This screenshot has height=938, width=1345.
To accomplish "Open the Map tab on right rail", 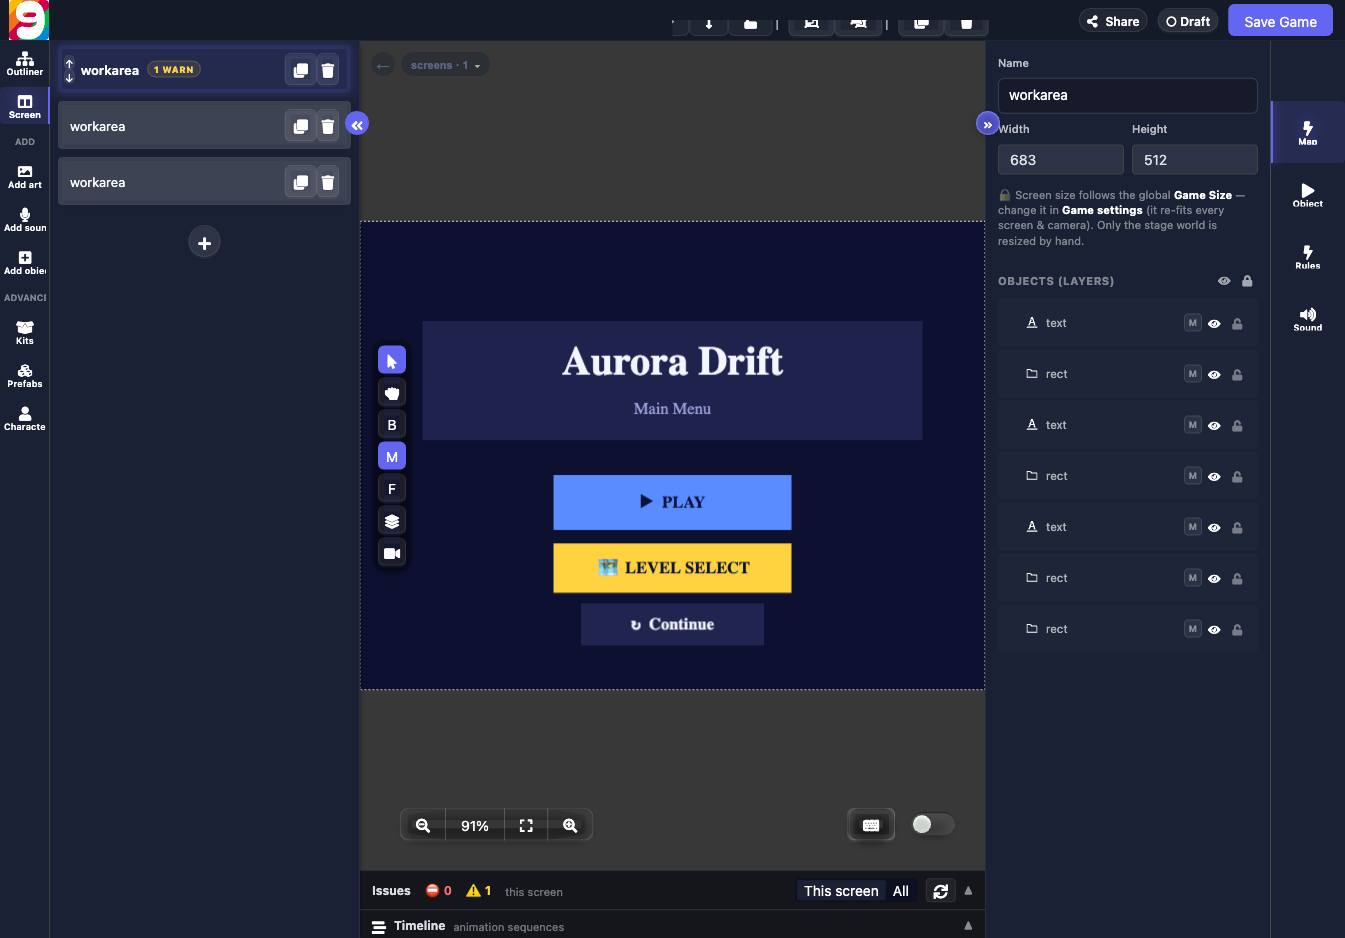I will point(1307,132).
